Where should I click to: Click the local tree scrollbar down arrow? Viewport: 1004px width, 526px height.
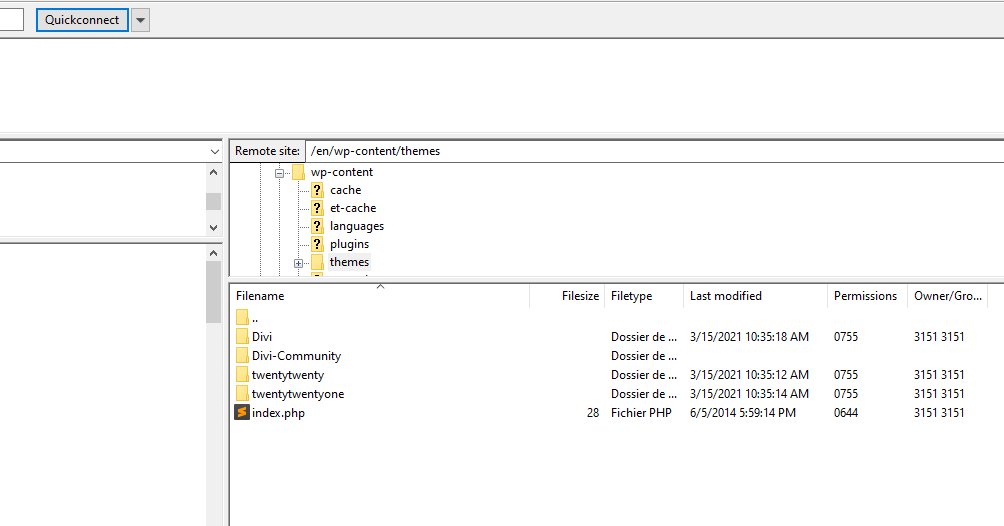tap(213, 228)
